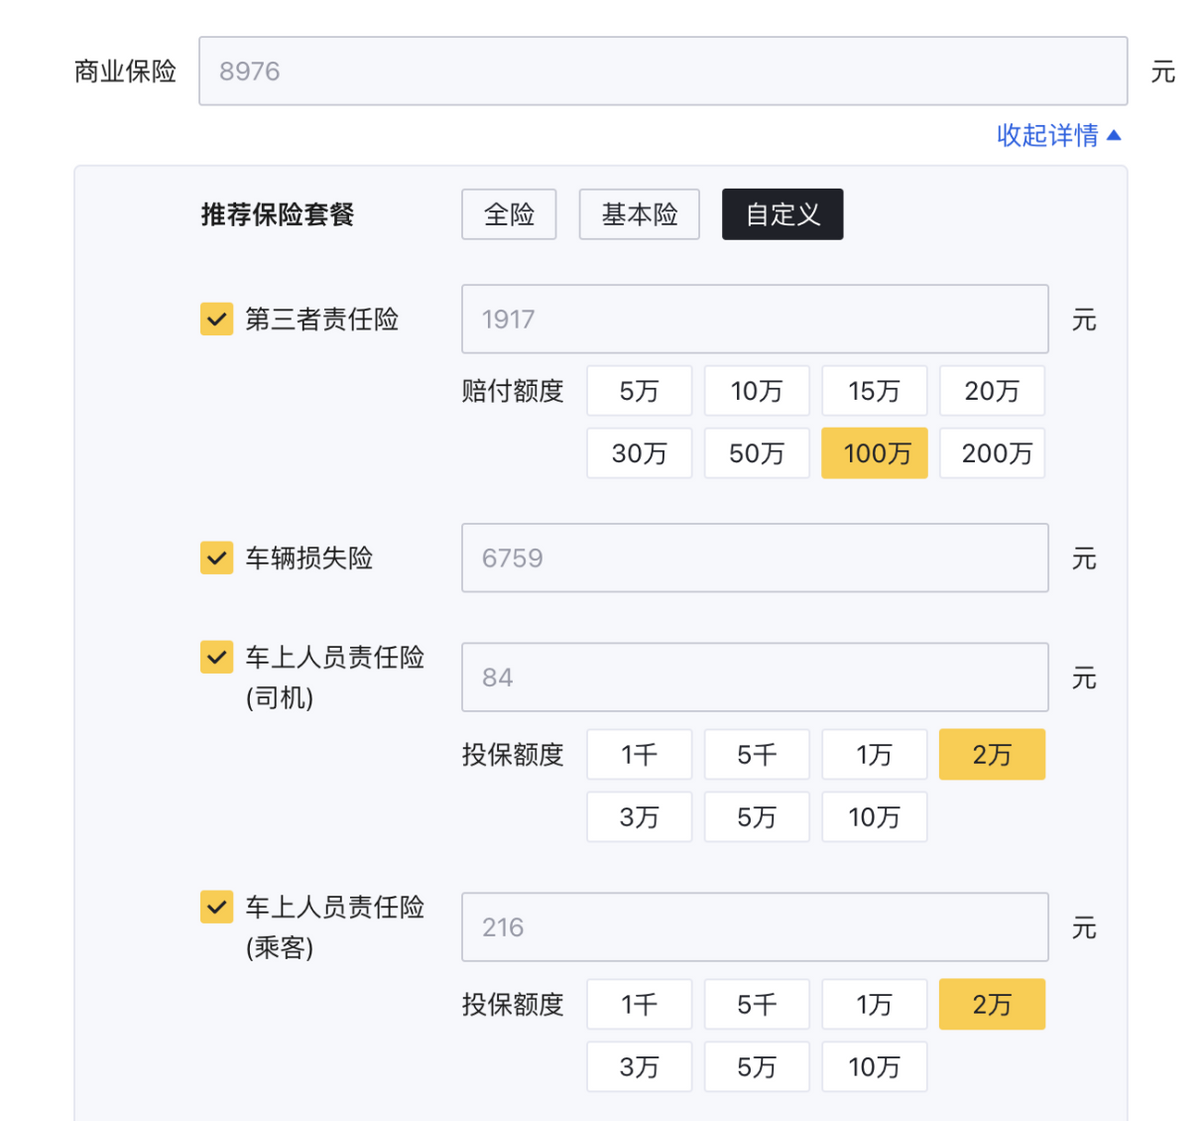This screenshot has width=1200, height=1121.
Task: Choose 200万 third-party compensation amount
Action: point(992,454)
